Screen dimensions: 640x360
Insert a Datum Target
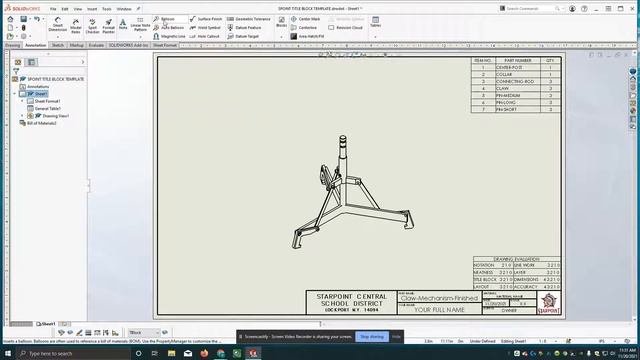(243, 36)
